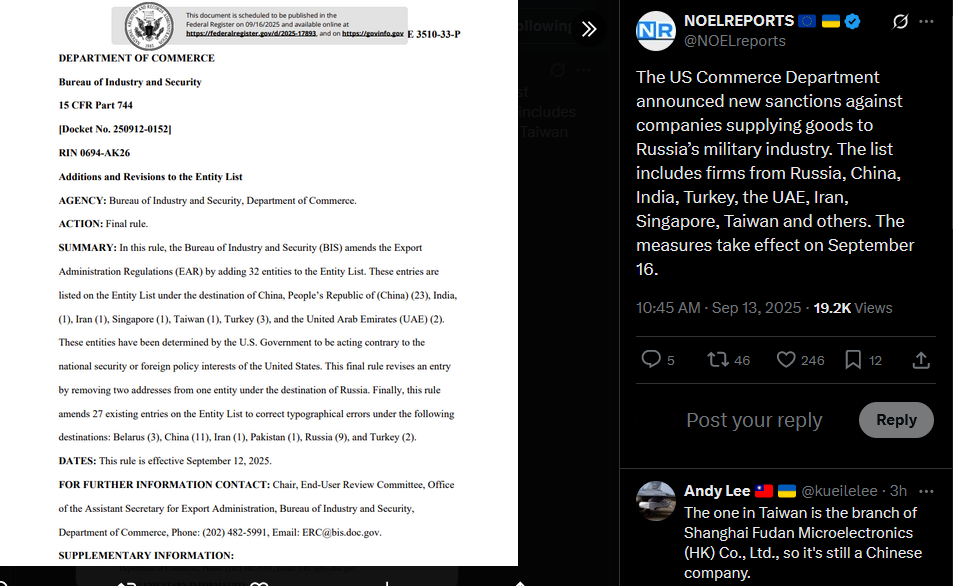Screen dimensions: 953x586
Task: Focus the 'Post your reply' field
Action: [754, 420]
